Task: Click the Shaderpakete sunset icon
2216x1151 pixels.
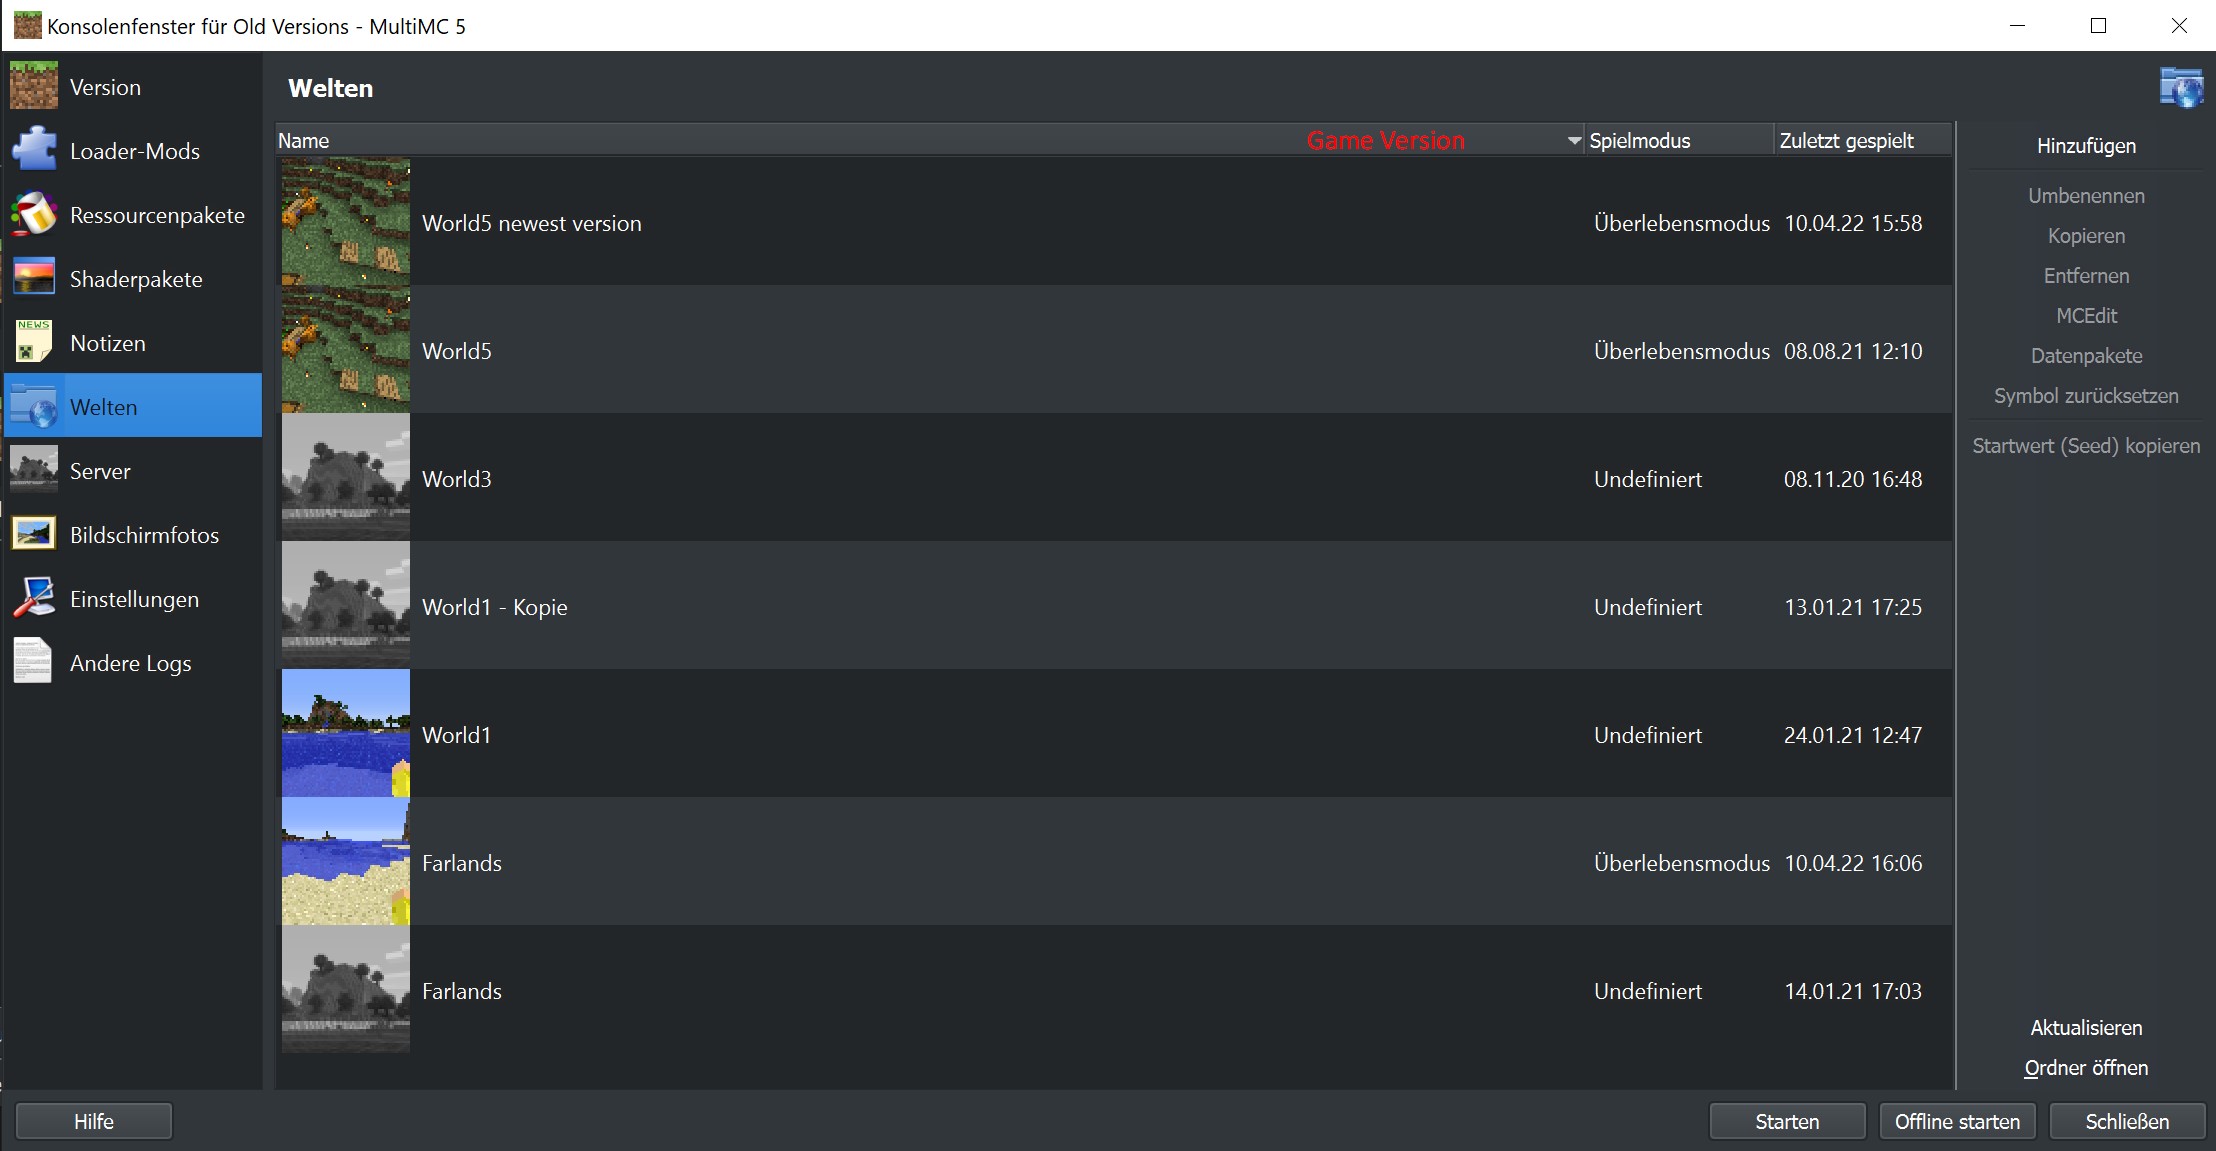Action: pyautogui.click(x=33, y=277)
